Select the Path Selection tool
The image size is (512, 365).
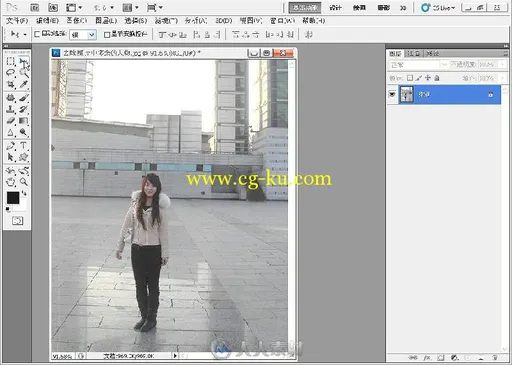point(11,157)
